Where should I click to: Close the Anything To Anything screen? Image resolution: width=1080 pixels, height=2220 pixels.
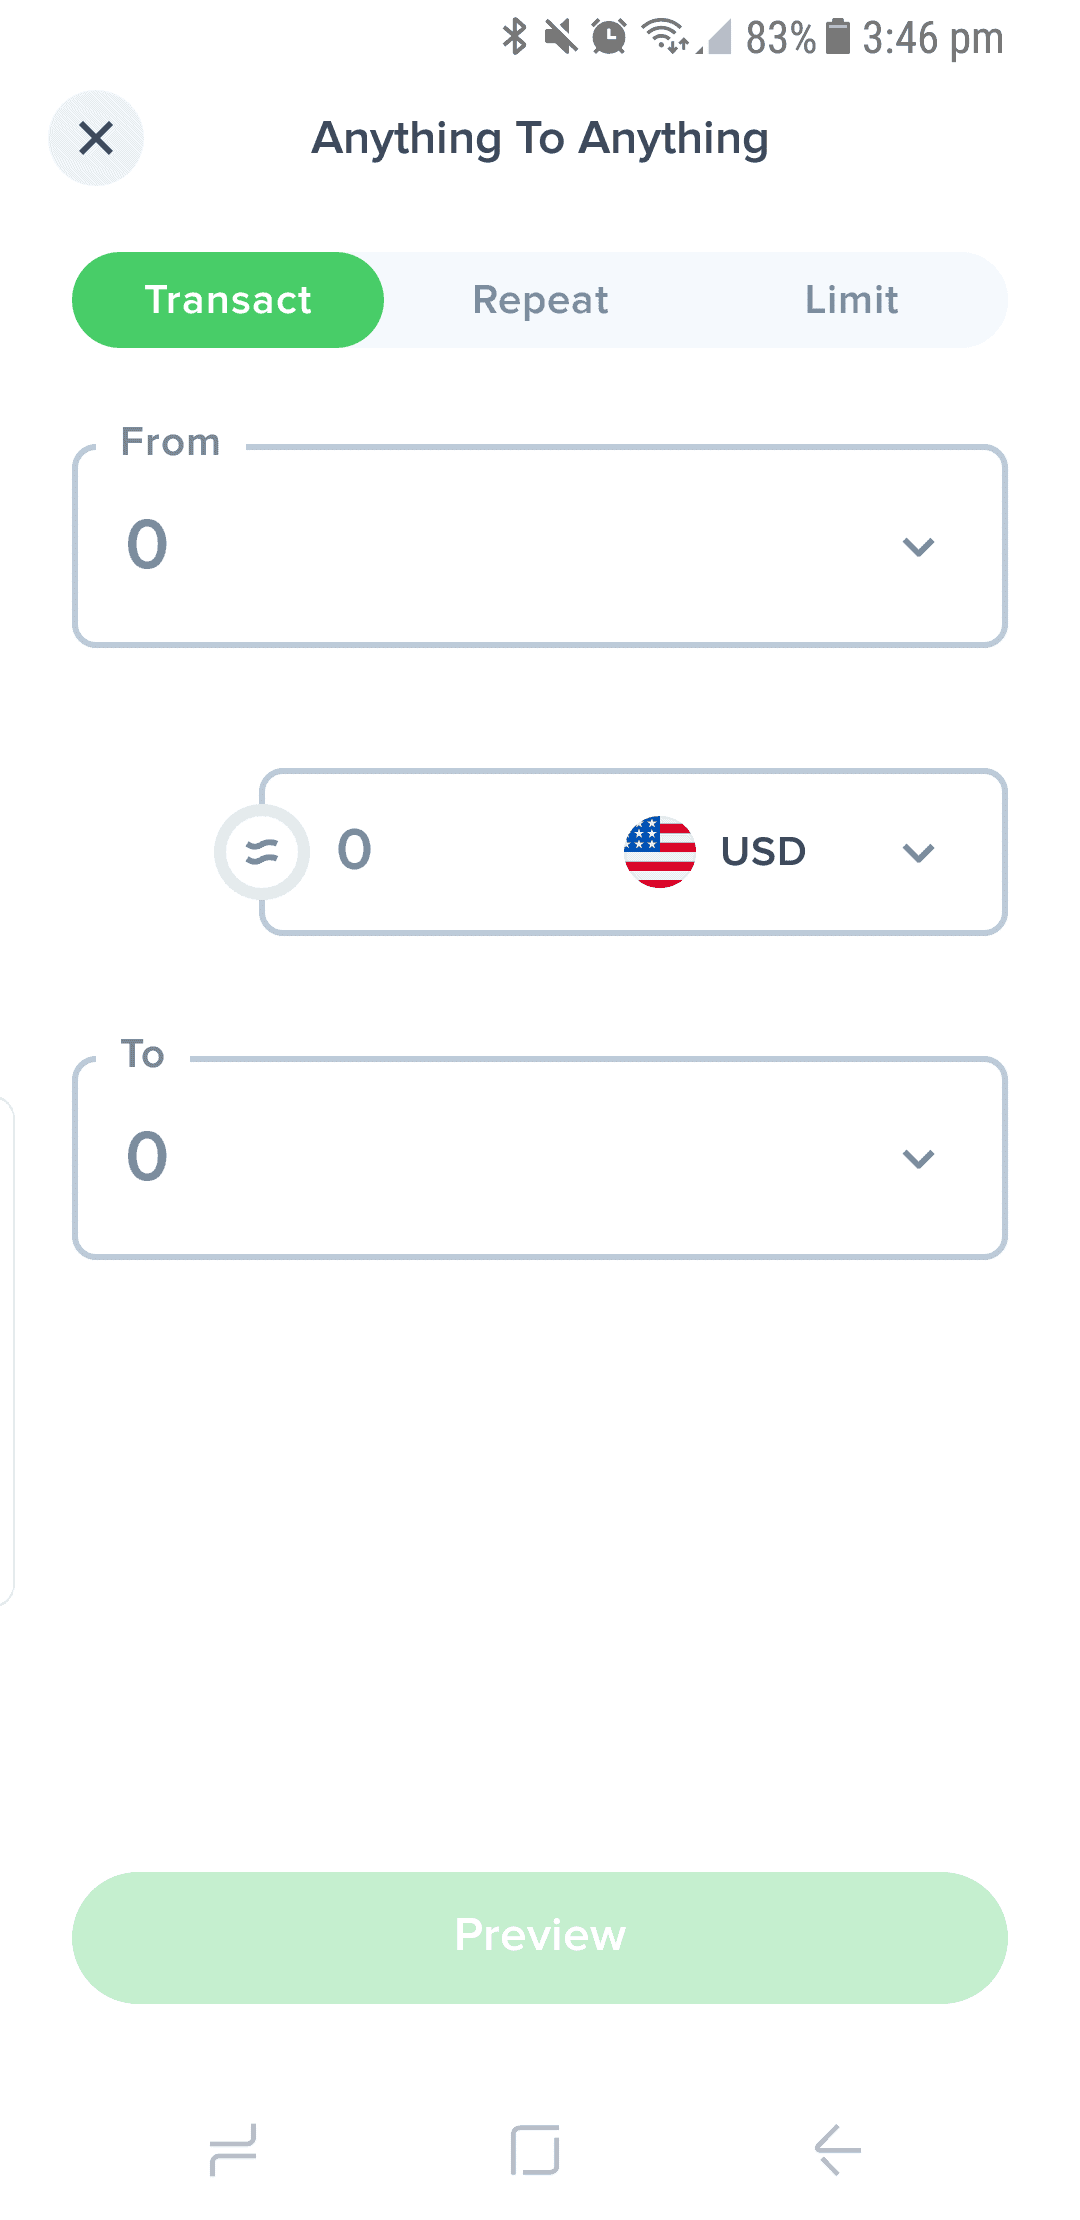click(96, 138)
